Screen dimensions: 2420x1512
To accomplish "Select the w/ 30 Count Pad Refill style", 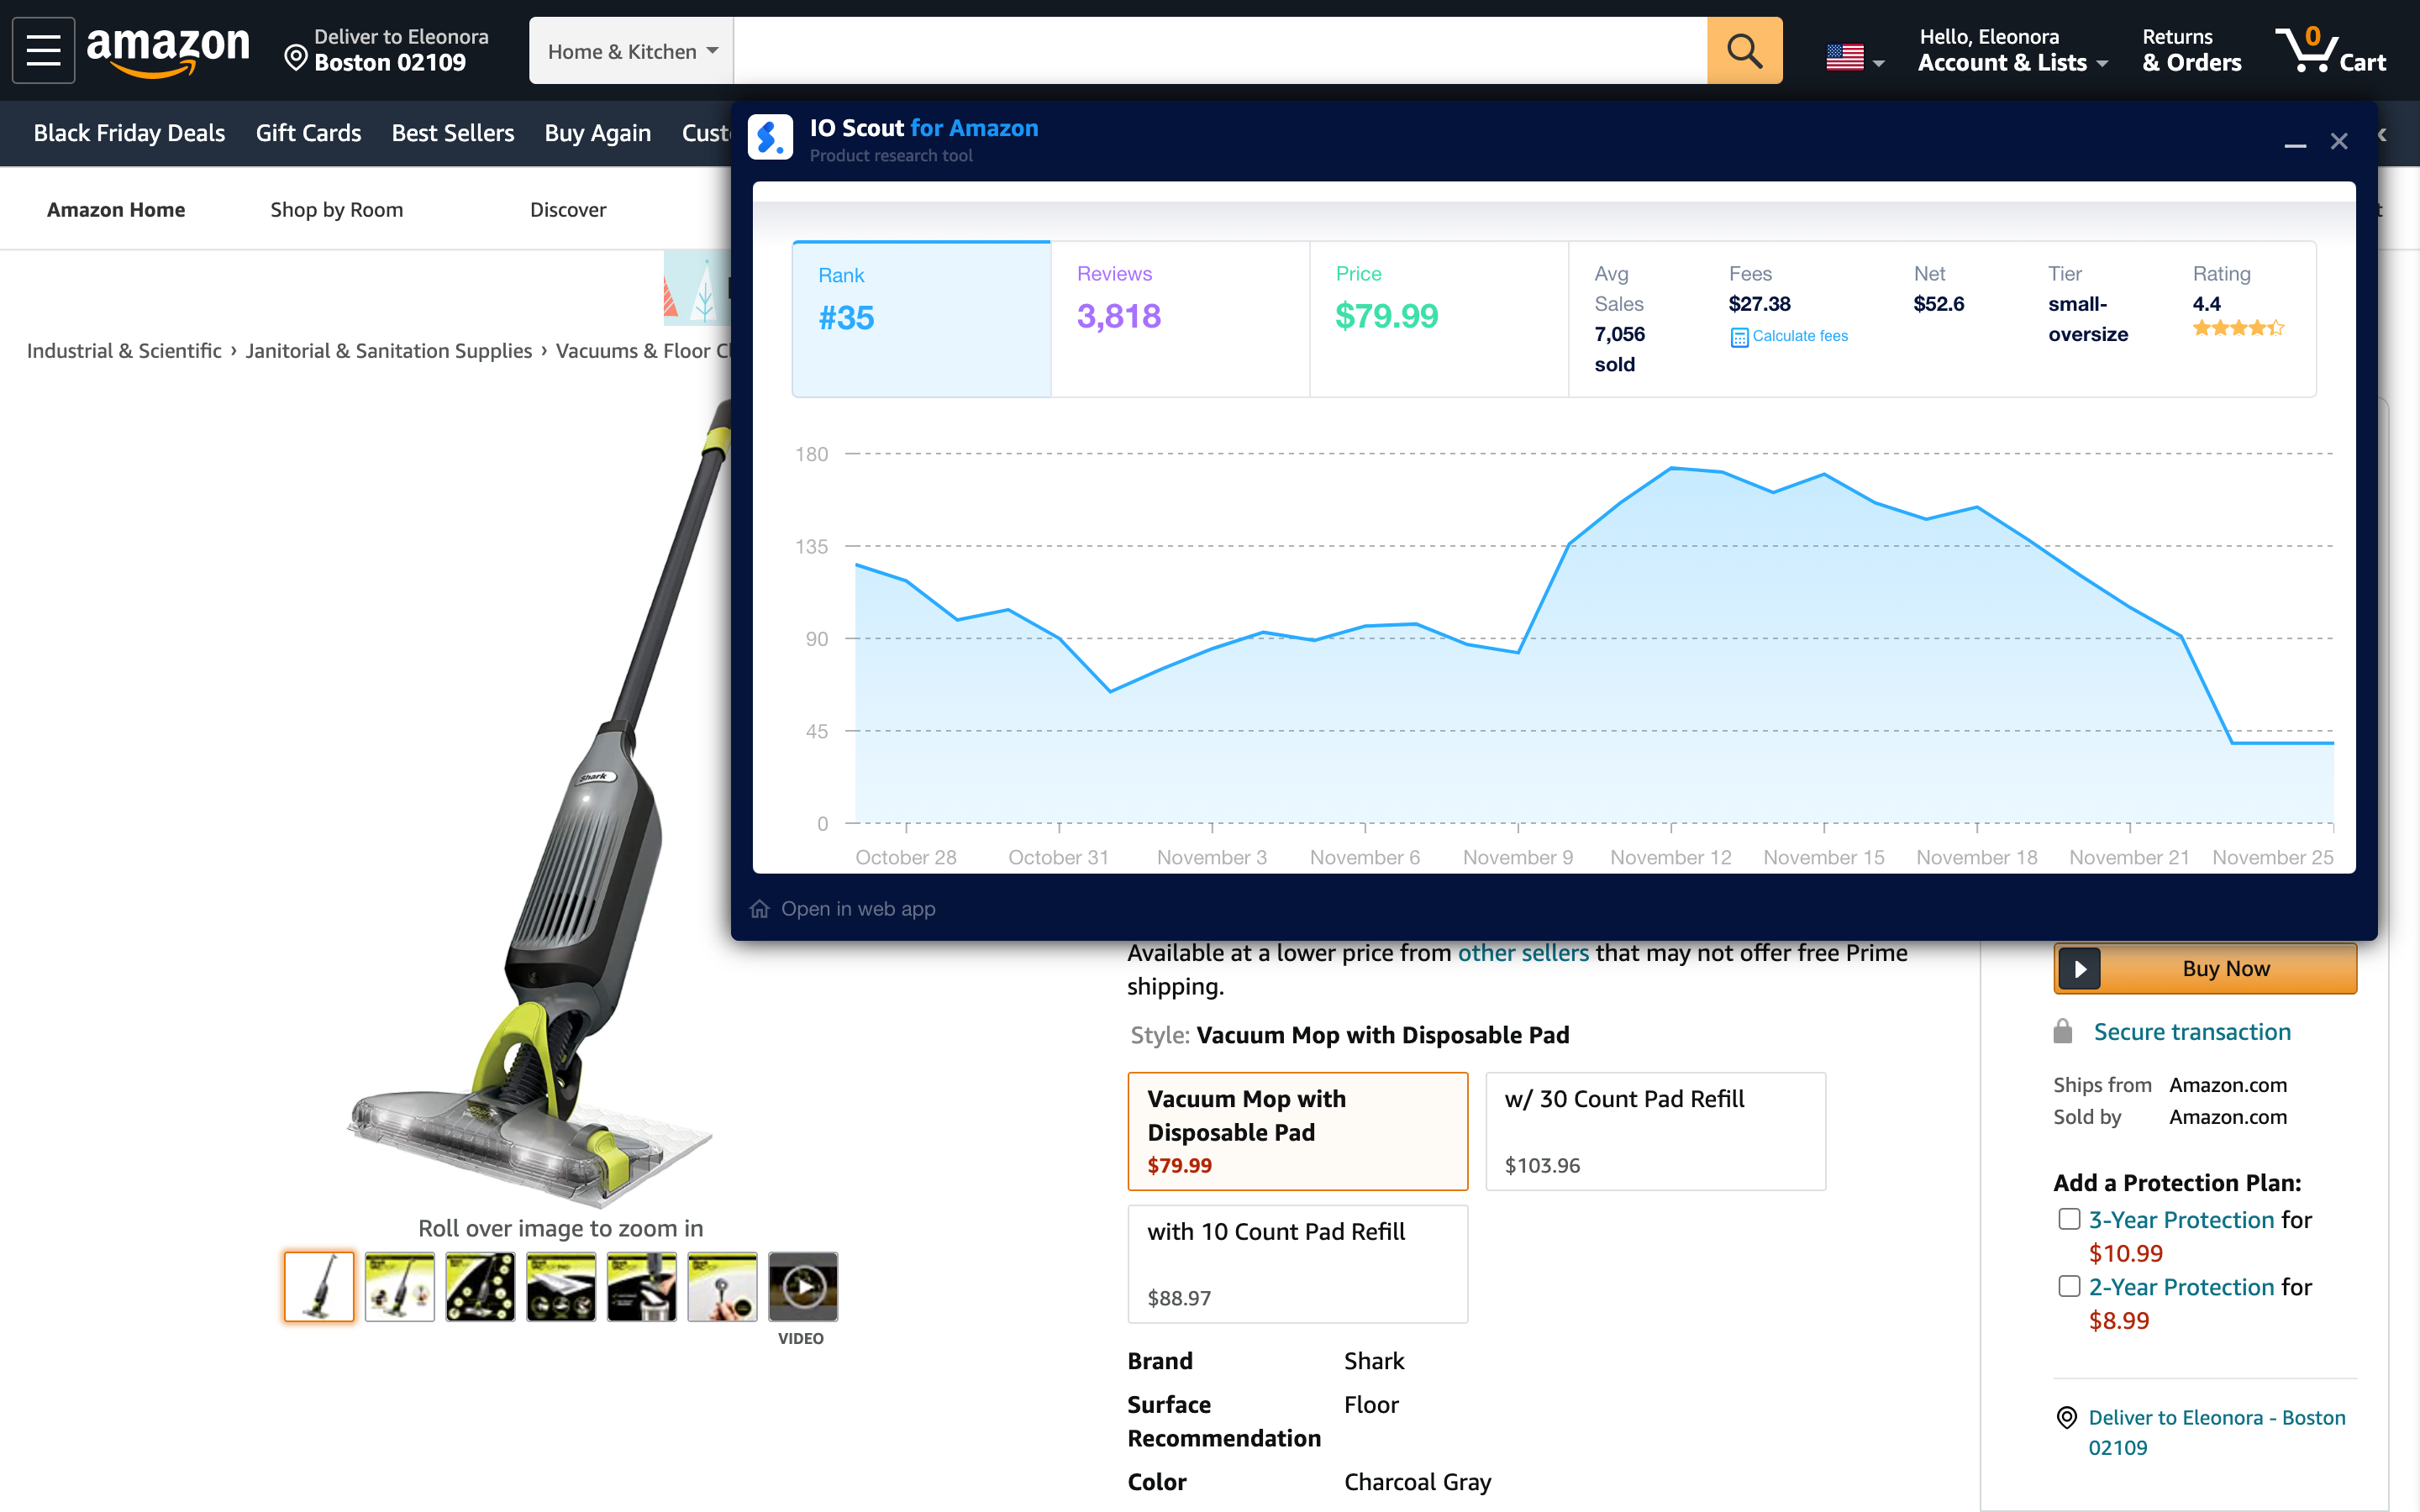I will pos(1655,1131).
